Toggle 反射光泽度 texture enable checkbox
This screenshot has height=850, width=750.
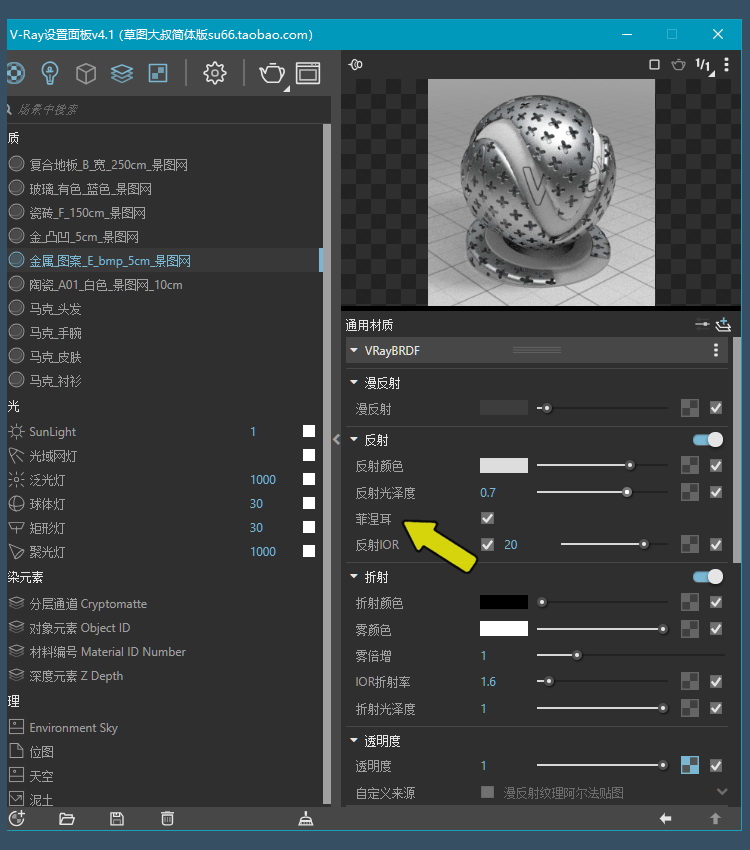pyautogui.click(x=716, y=492)
